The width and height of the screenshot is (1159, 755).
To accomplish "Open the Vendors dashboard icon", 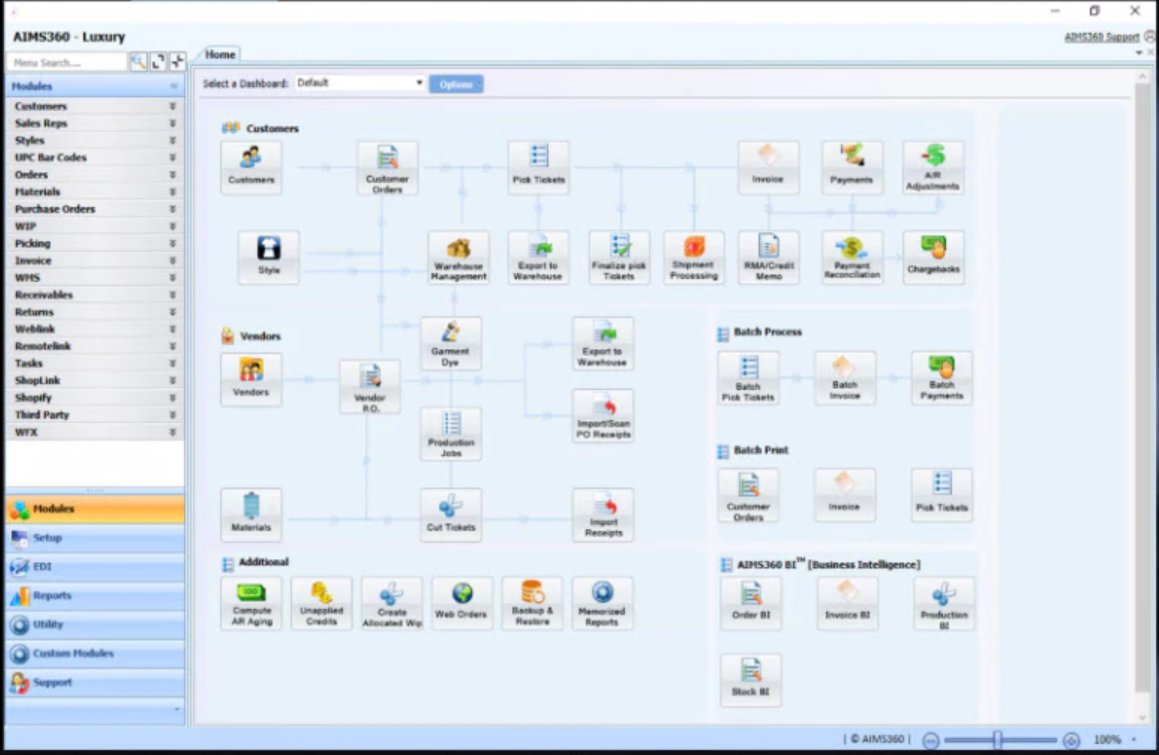I will pyautogui.click(x=251, y=379).
